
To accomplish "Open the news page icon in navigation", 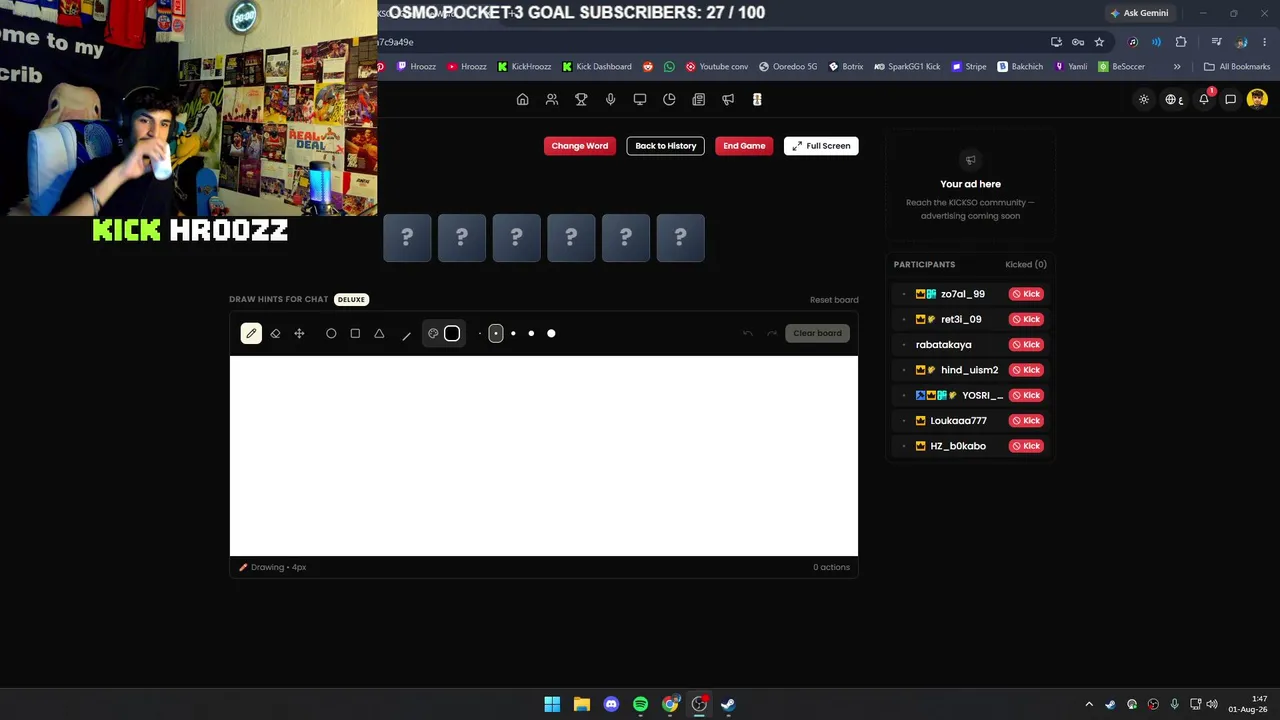I will pos(699,99).
